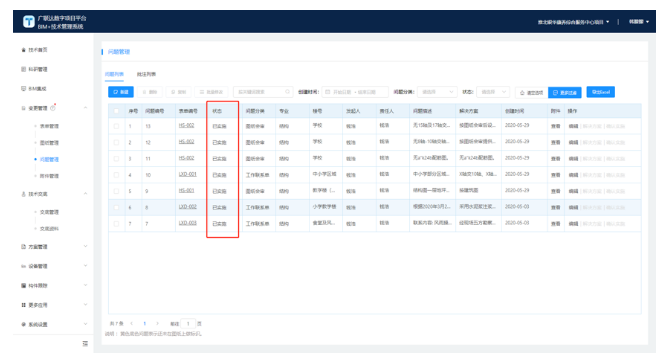Click 编辑 in the HS-001 row
The image size is (666, 364).
573,191
